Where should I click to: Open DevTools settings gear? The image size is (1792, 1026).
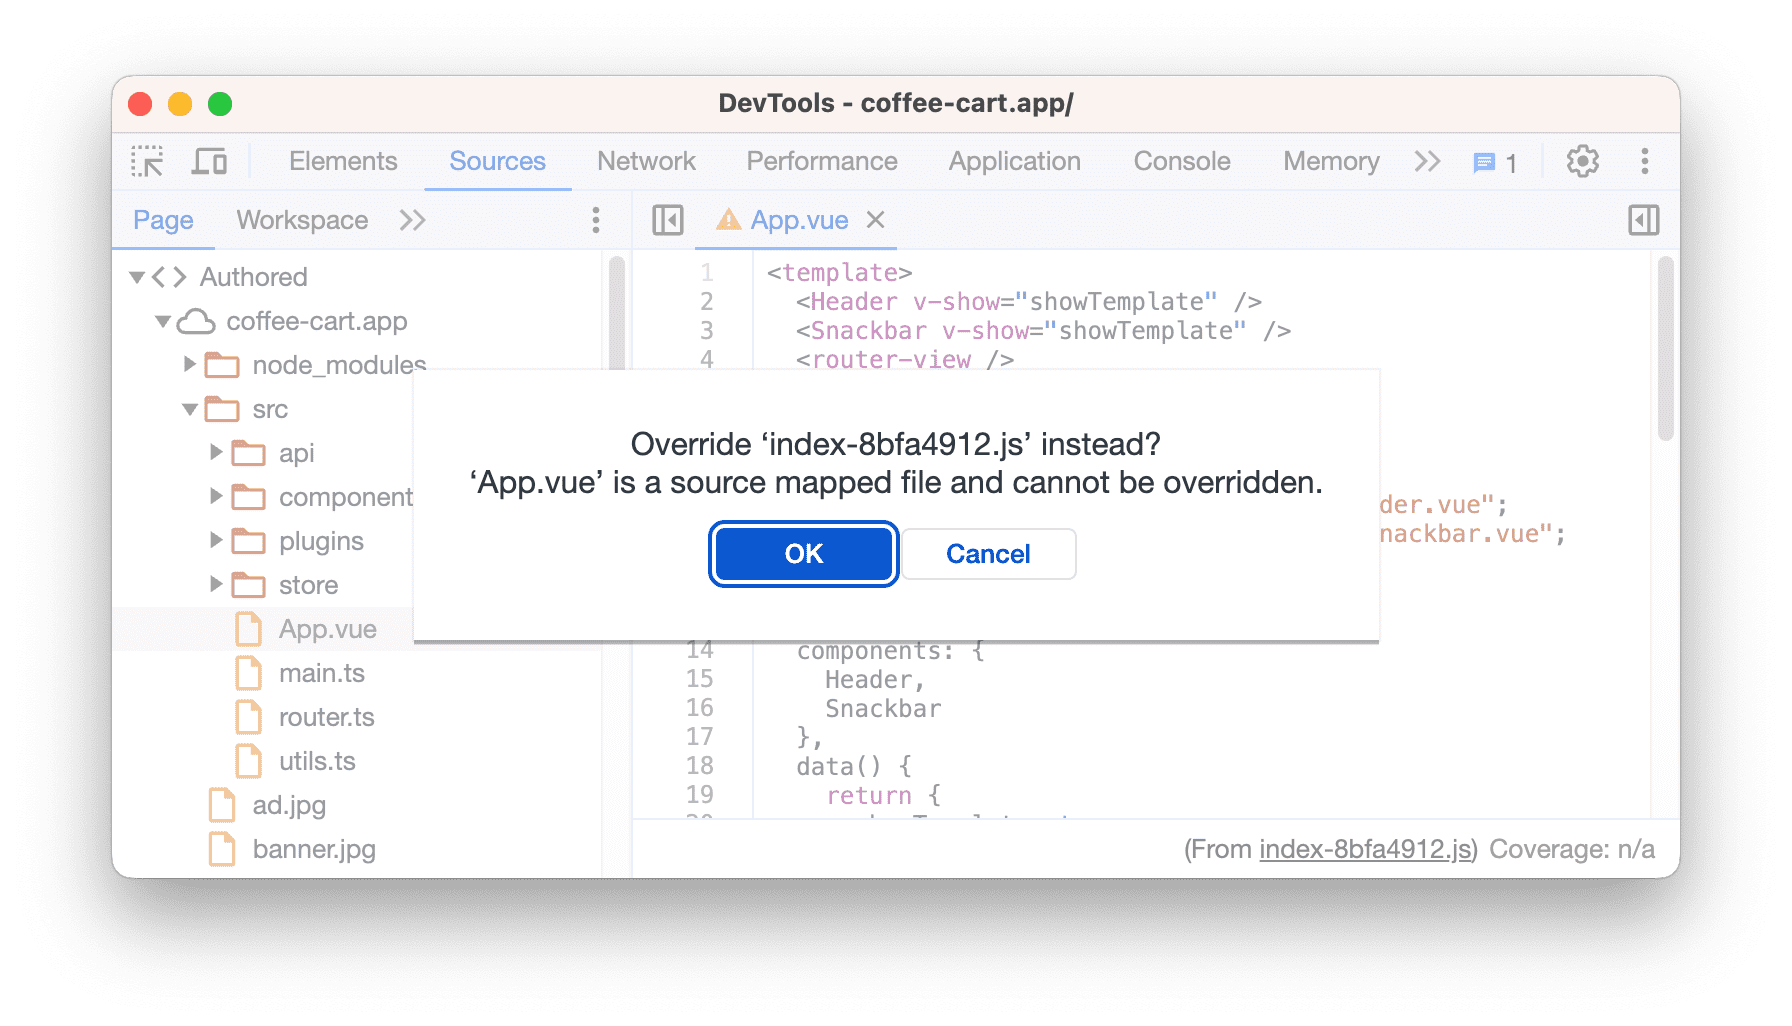coord(1582,161)
